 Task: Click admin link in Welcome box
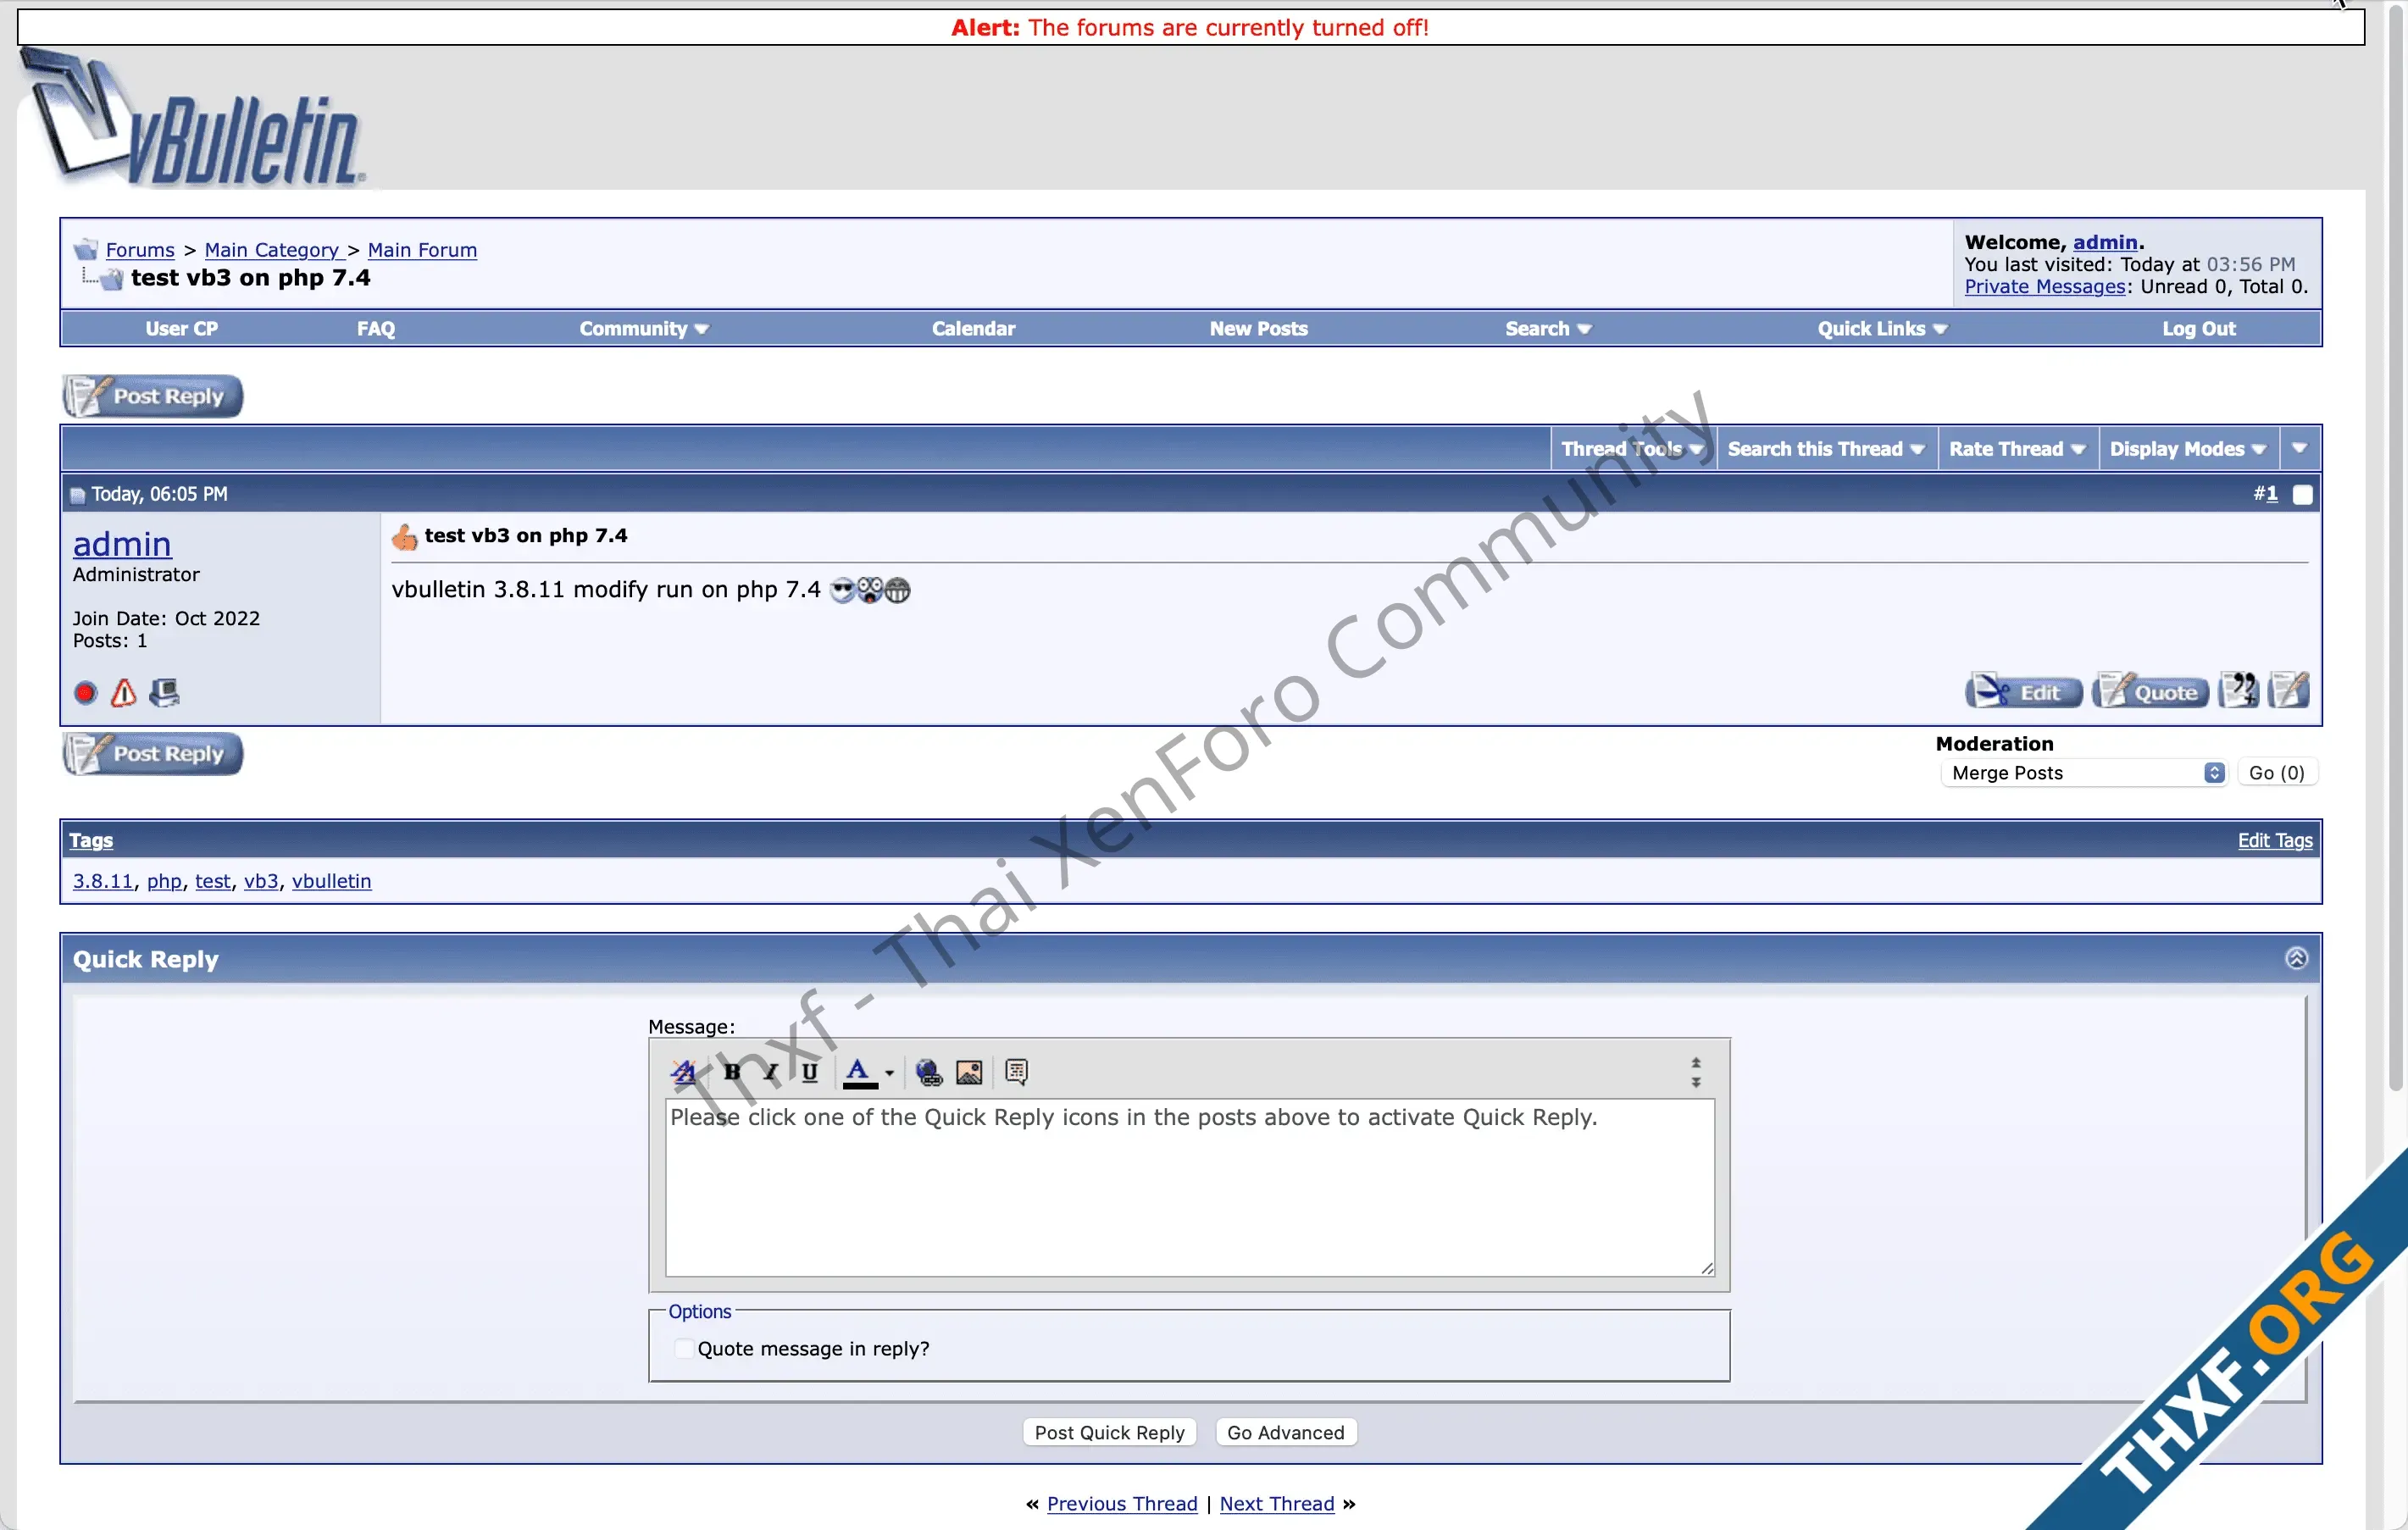point(2105,242)
